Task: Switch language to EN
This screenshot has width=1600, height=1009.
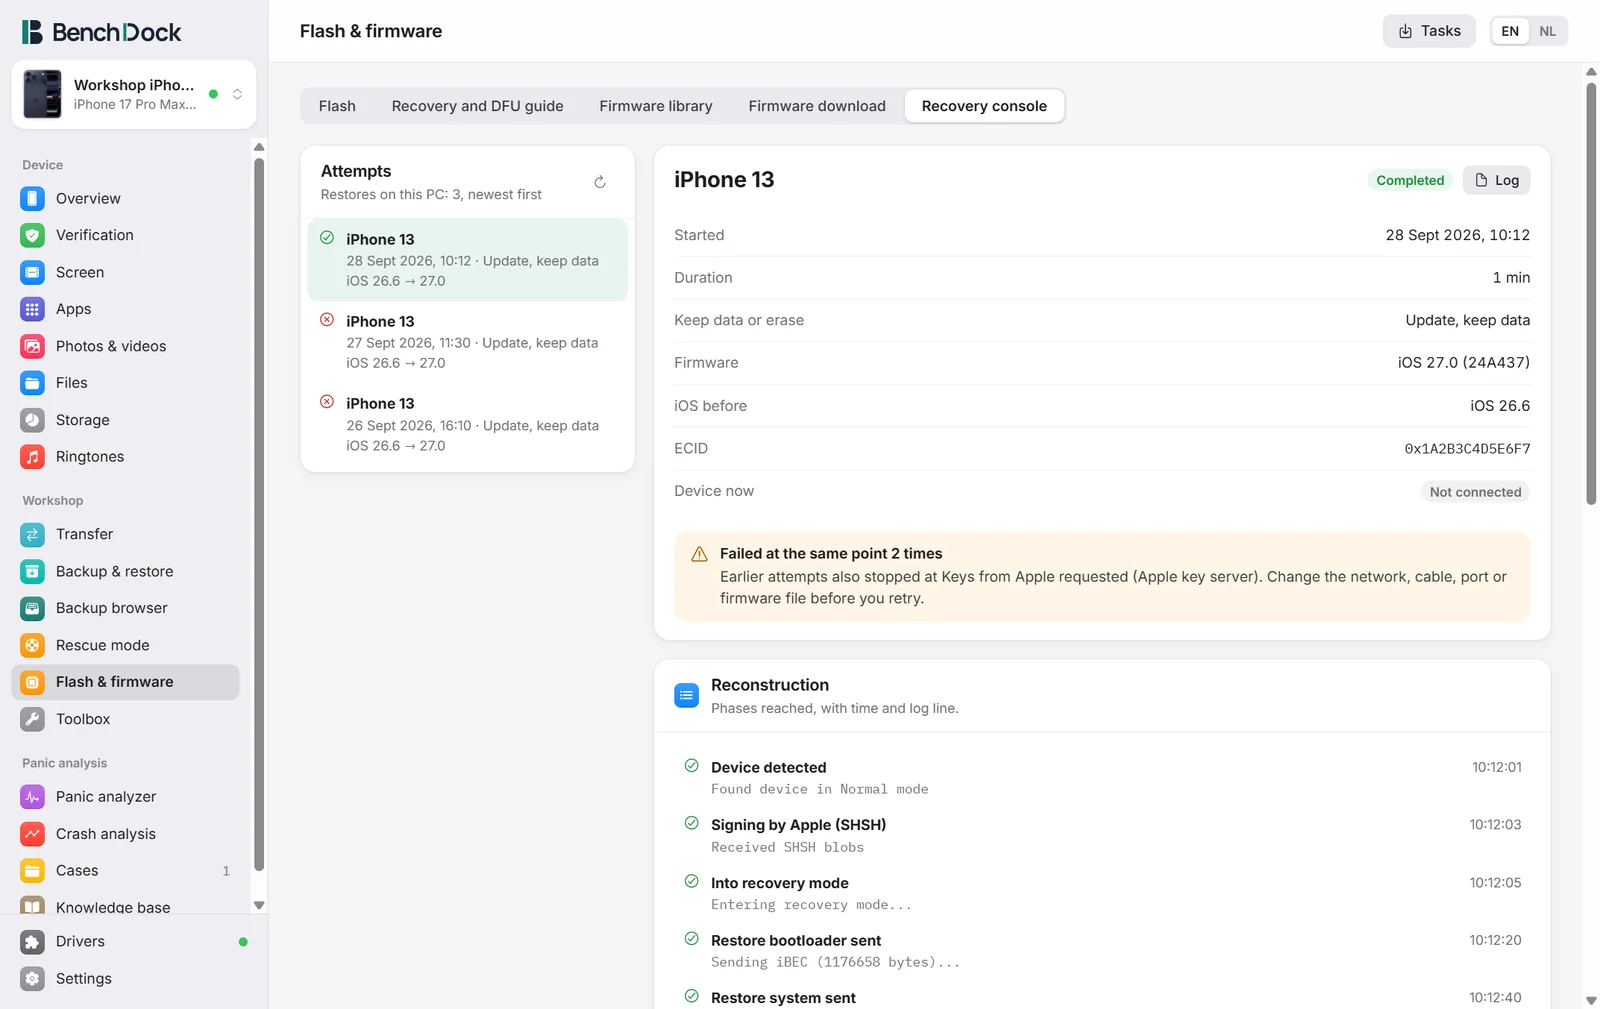Action: click(x=1510, y=31)
